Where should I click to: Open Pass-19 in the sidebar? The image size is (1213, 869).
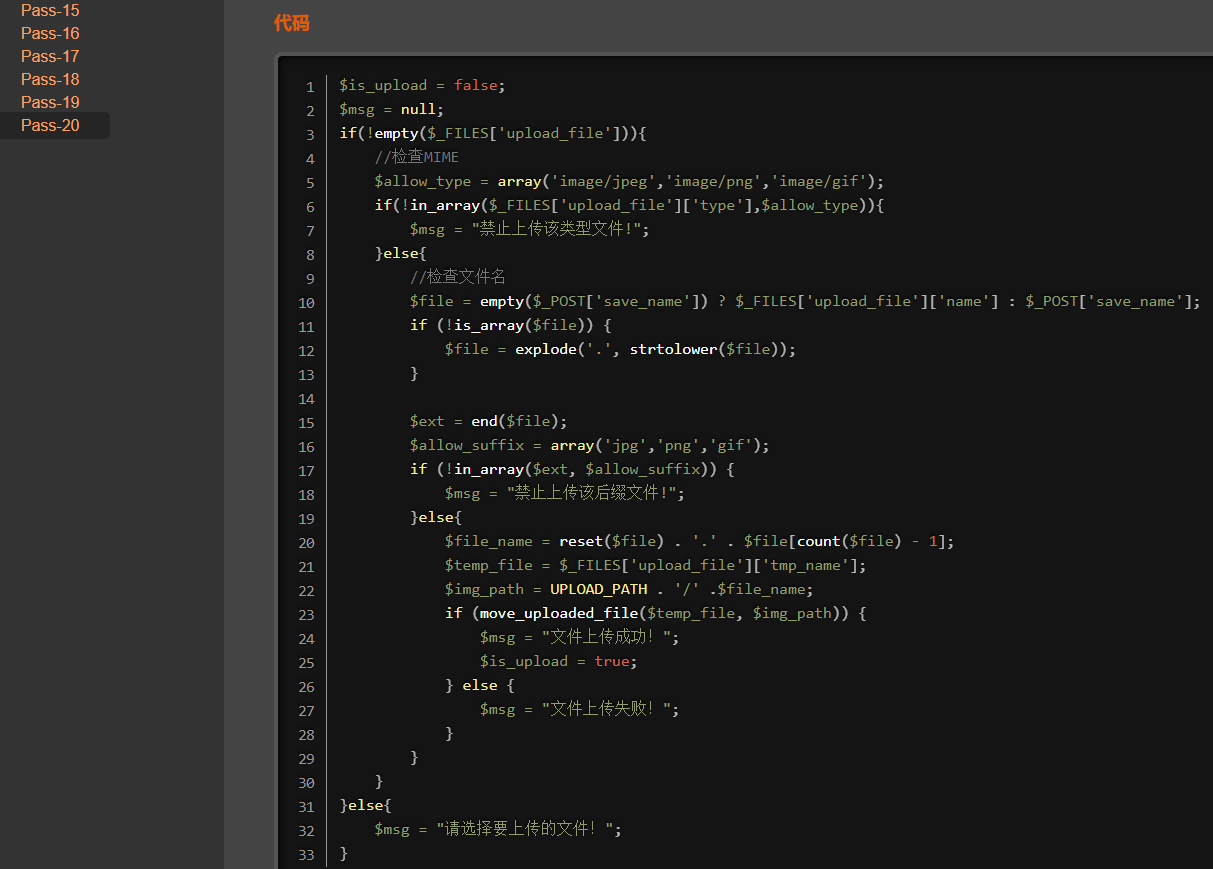click(50, 103)
